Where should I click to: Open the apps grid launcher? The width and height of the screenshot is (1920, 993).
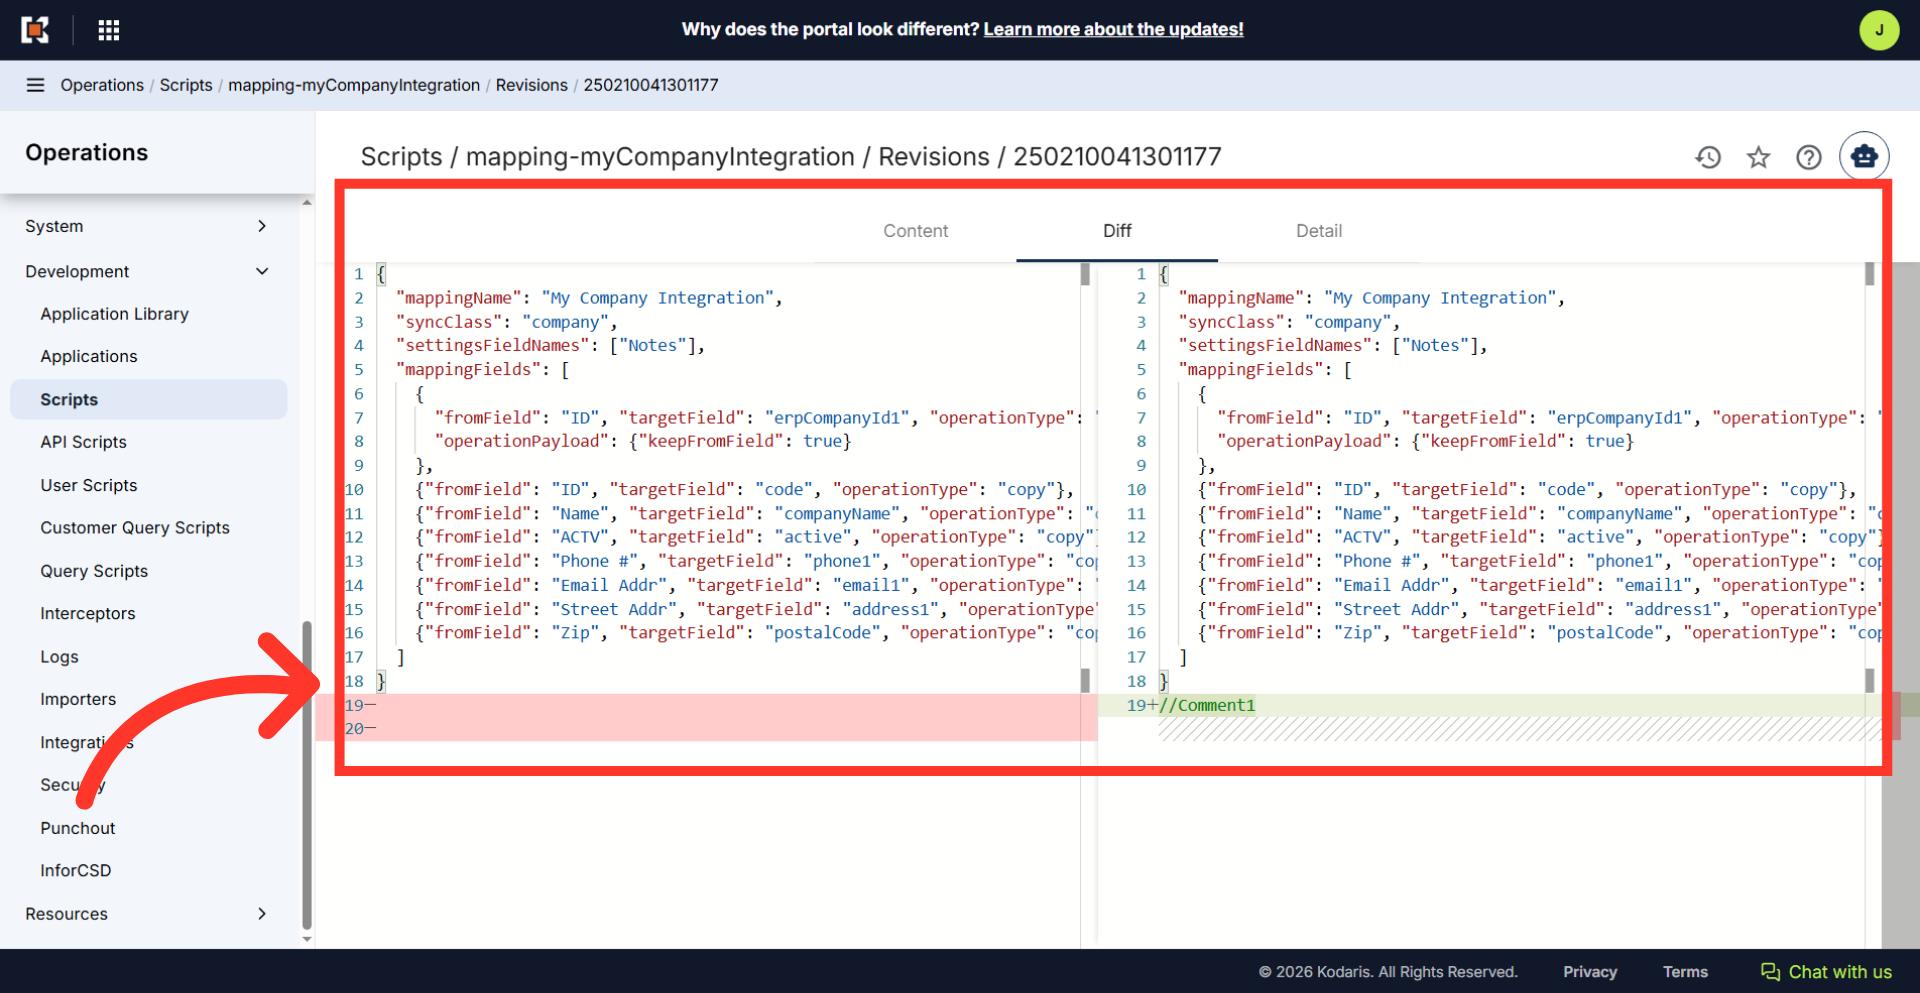109,30
